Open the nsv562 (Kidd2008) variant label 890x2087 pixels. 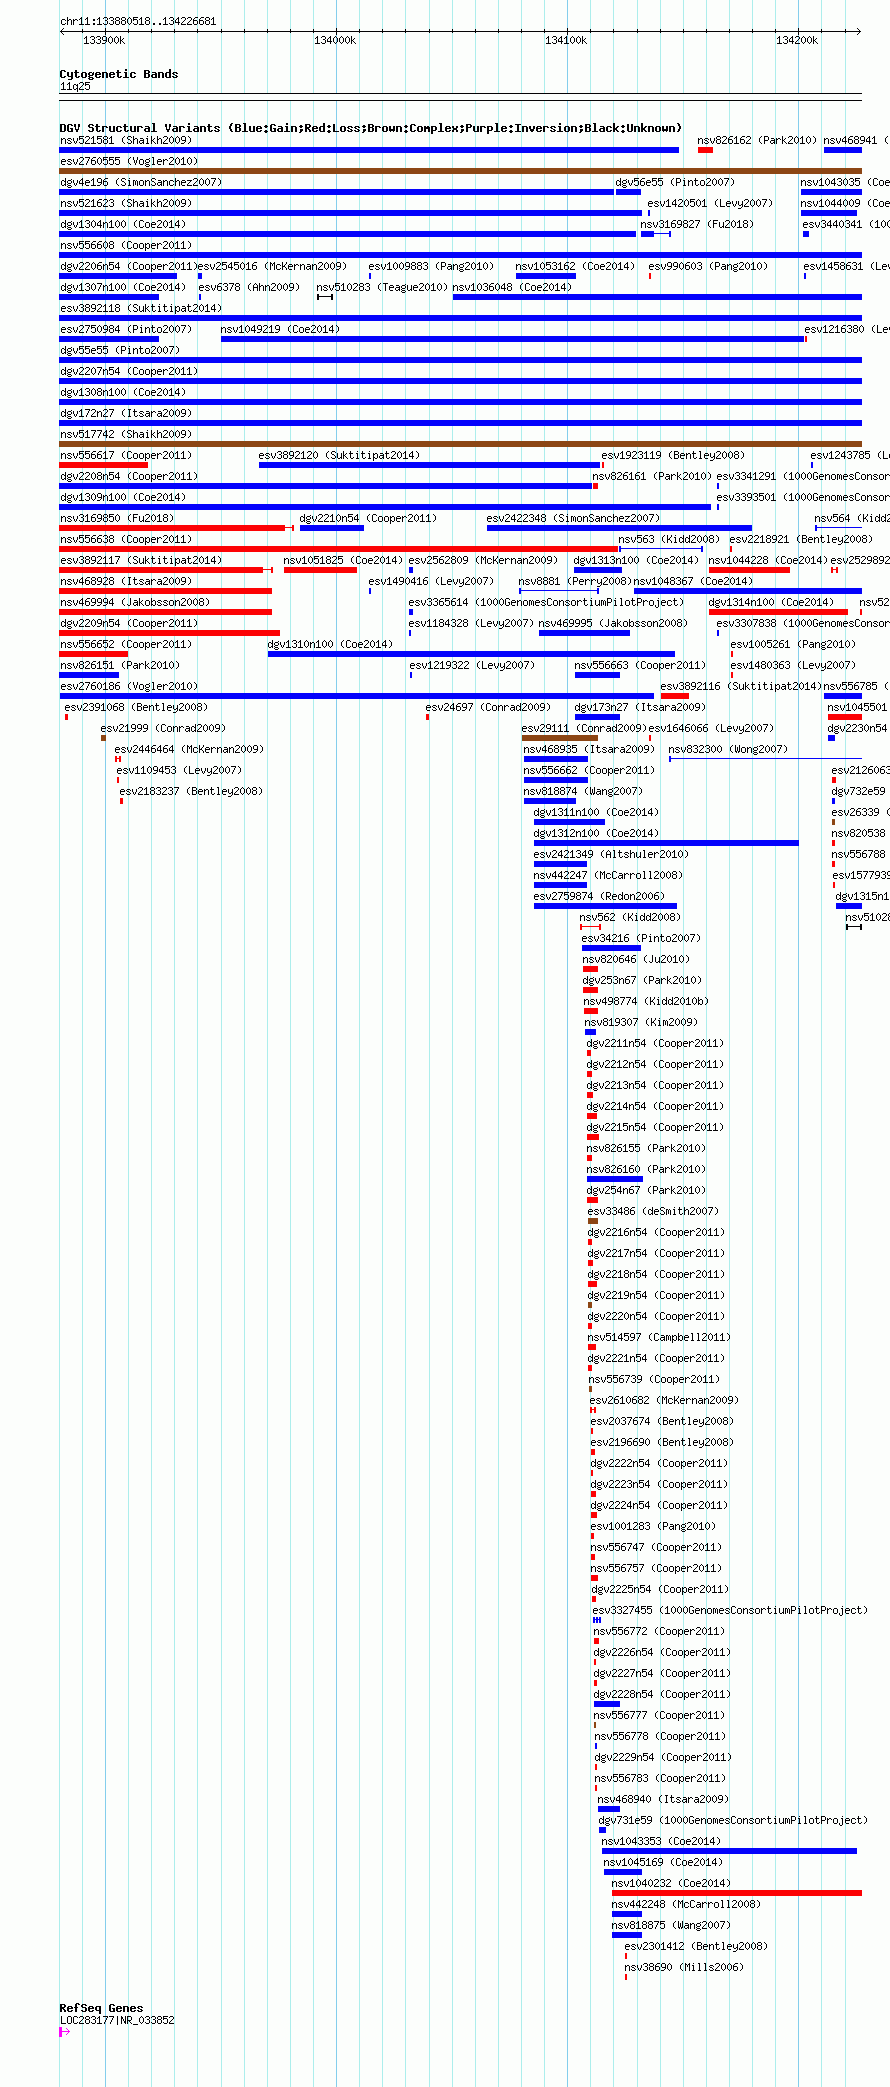point(630,918)
